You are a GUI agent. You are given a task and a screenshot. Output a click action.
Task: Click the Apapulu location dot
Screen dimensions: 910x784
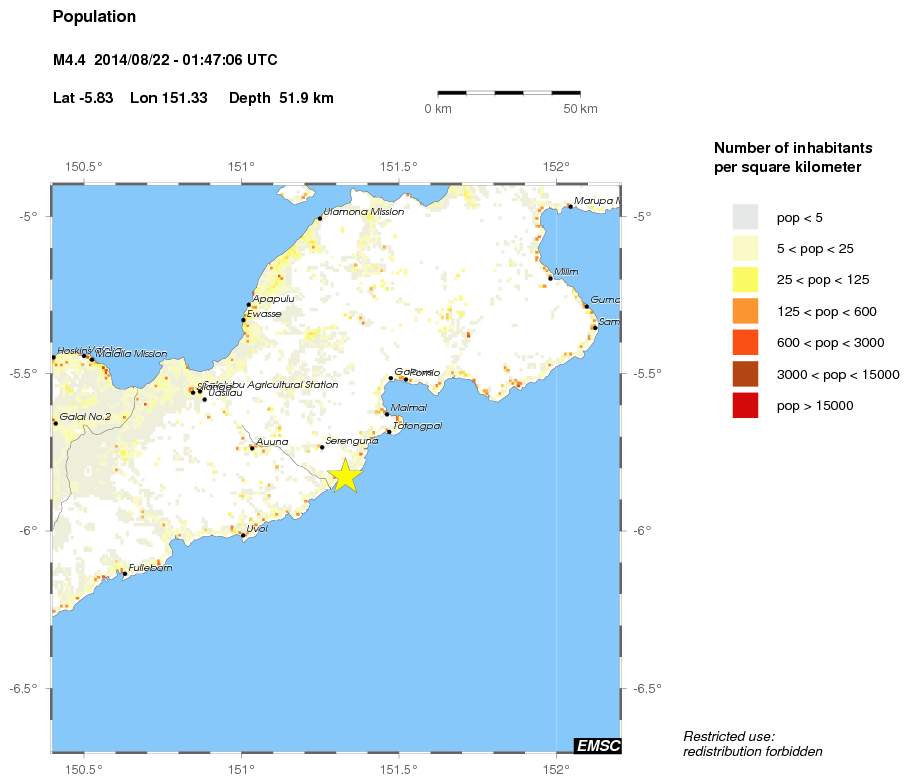[249, 305]
